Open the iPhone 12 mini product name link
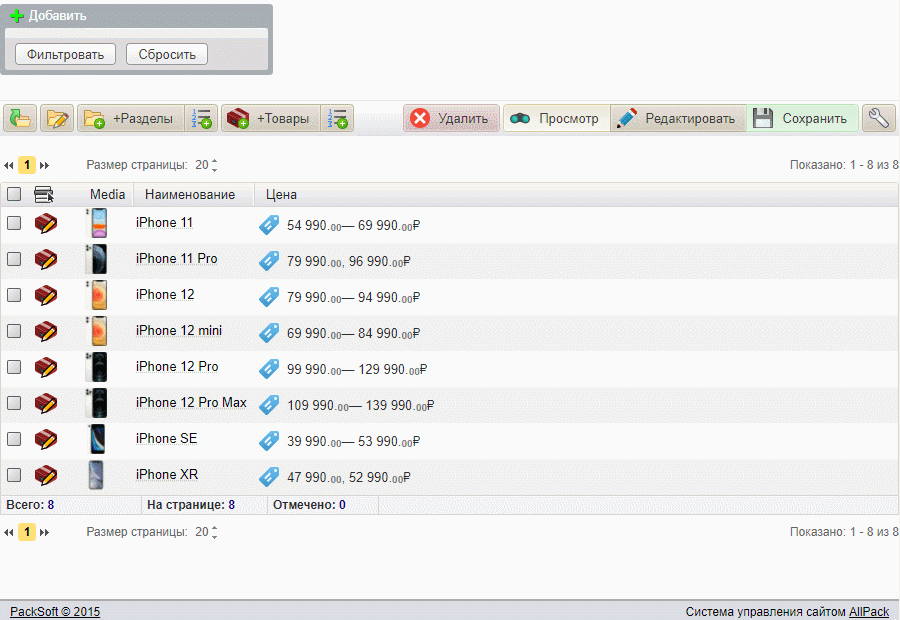 [x=179, y=331]
